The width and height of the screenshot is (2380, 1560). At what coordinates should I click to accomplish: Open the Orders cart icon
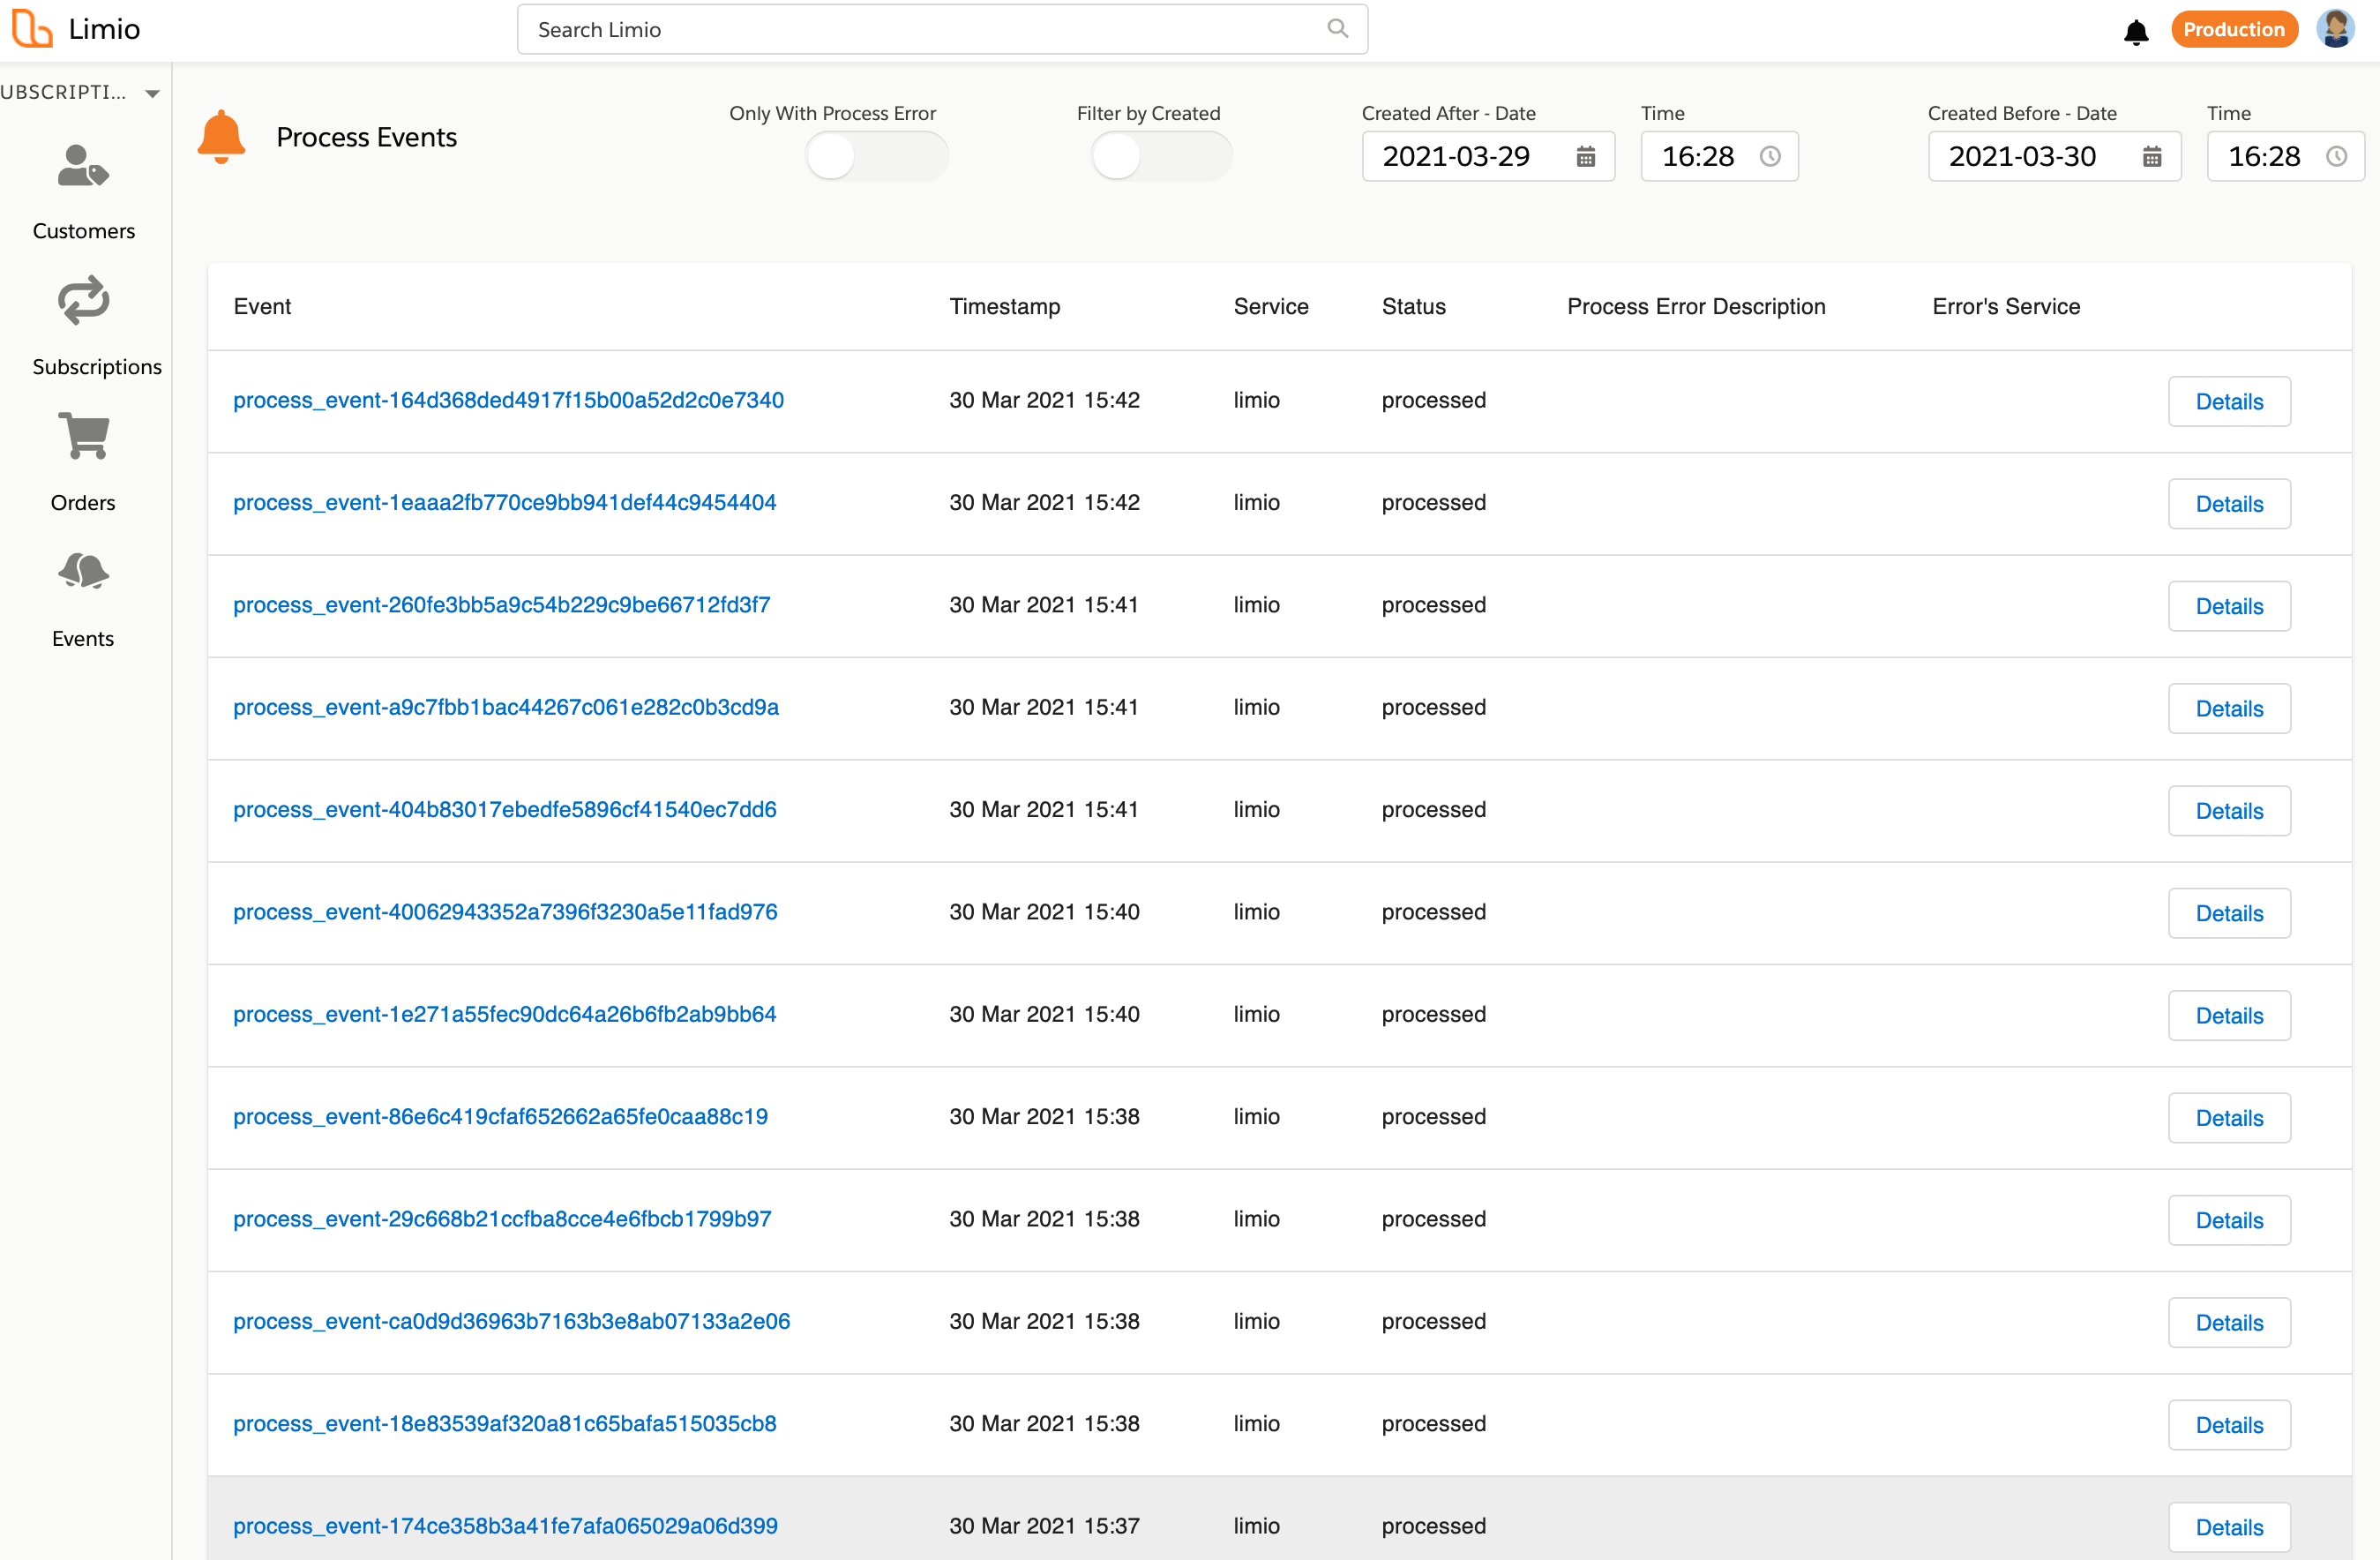(83, 436)
